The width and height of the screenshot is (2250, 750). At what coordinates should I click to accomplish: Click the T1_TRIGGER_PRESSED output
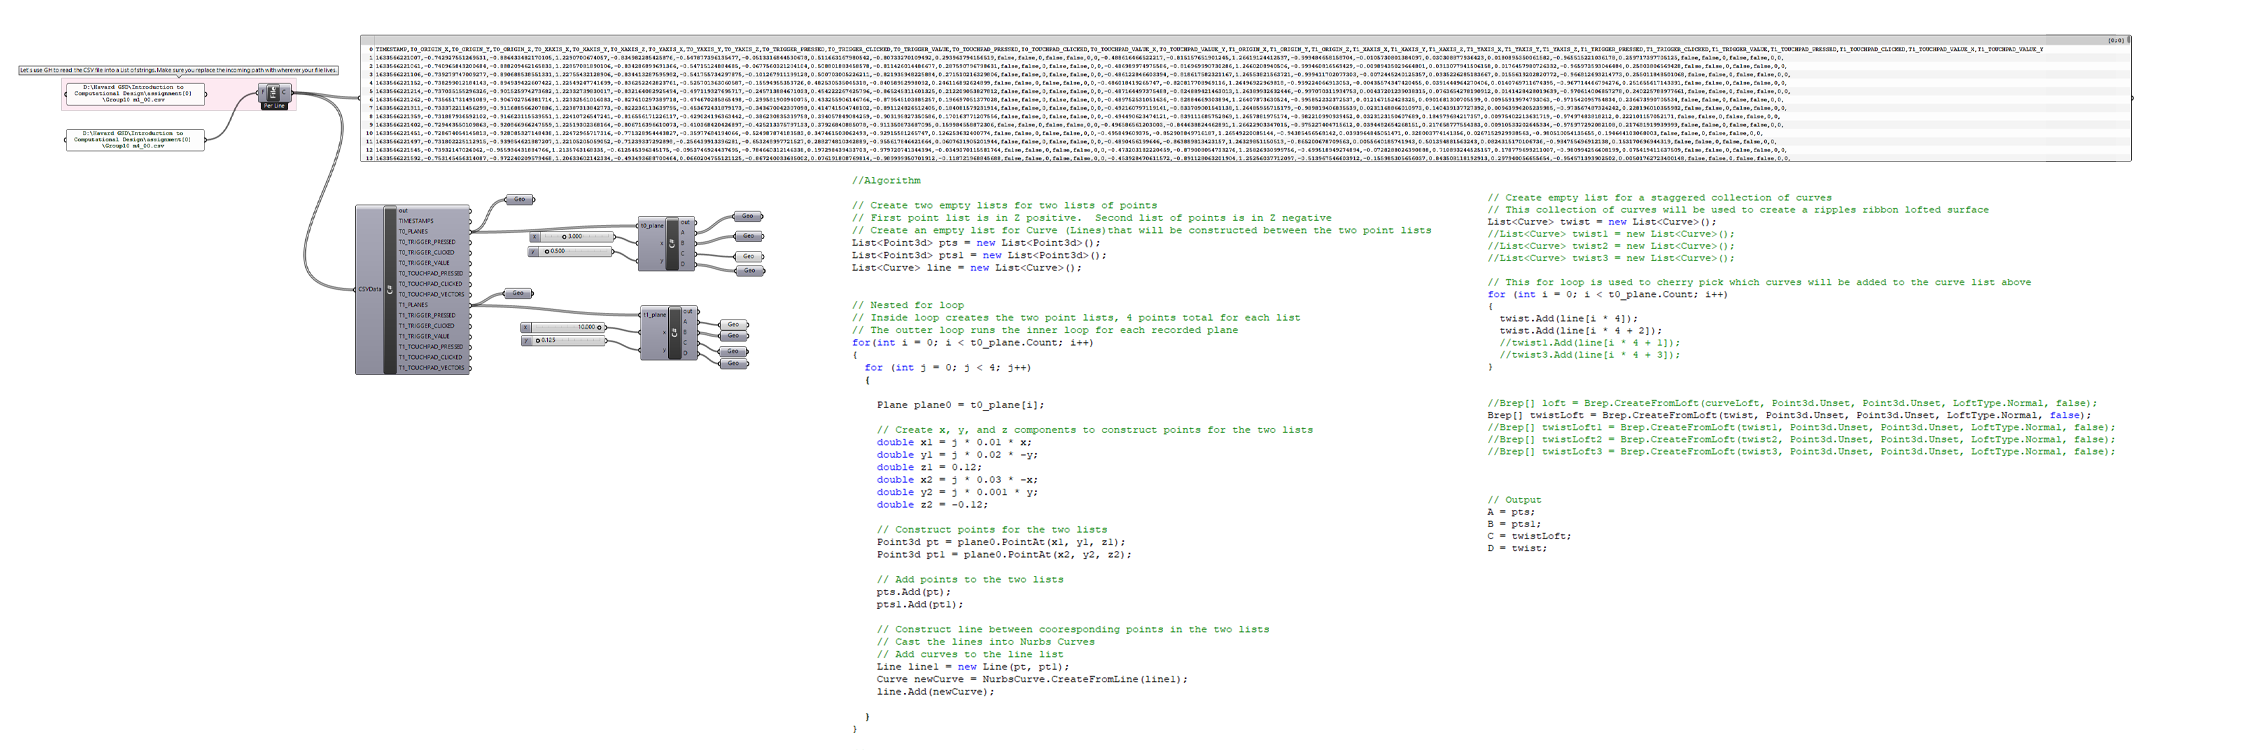click(427, 315)
